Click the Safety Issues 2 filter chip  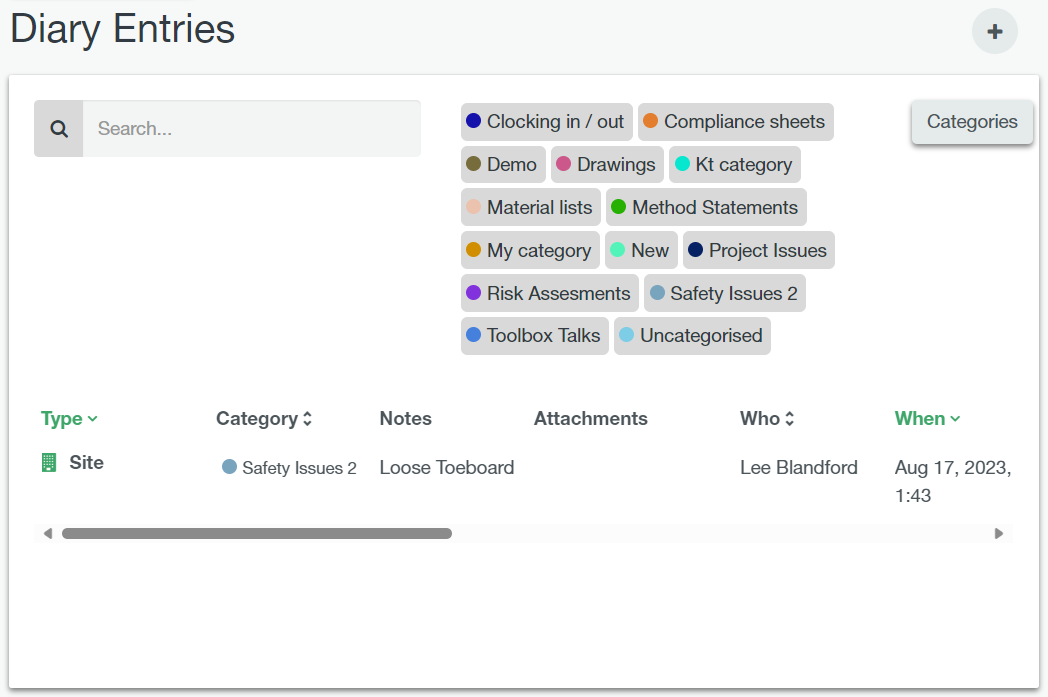pyautogui.click(x=725, y=293)
